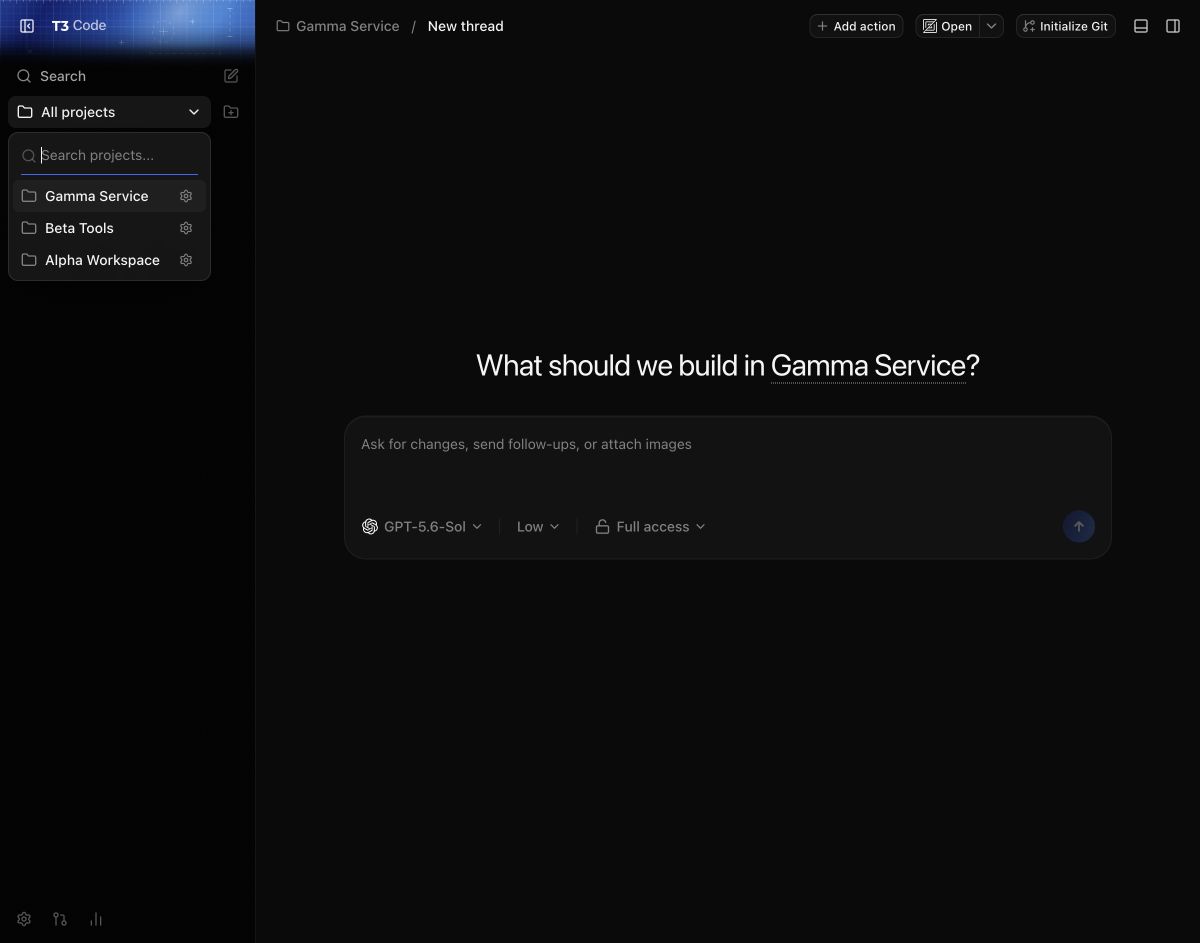Open the Full access permissions dropdown
The height and width of the screenshot is (943, 1200).
pos(650,527)
